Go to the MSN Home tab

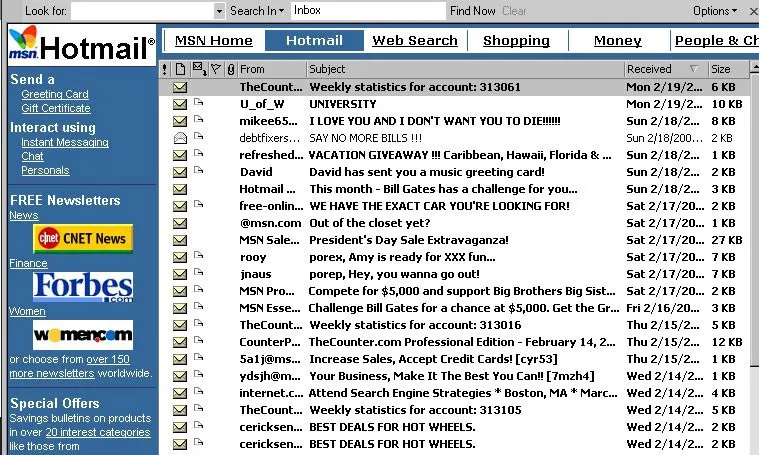click(213, 41)
